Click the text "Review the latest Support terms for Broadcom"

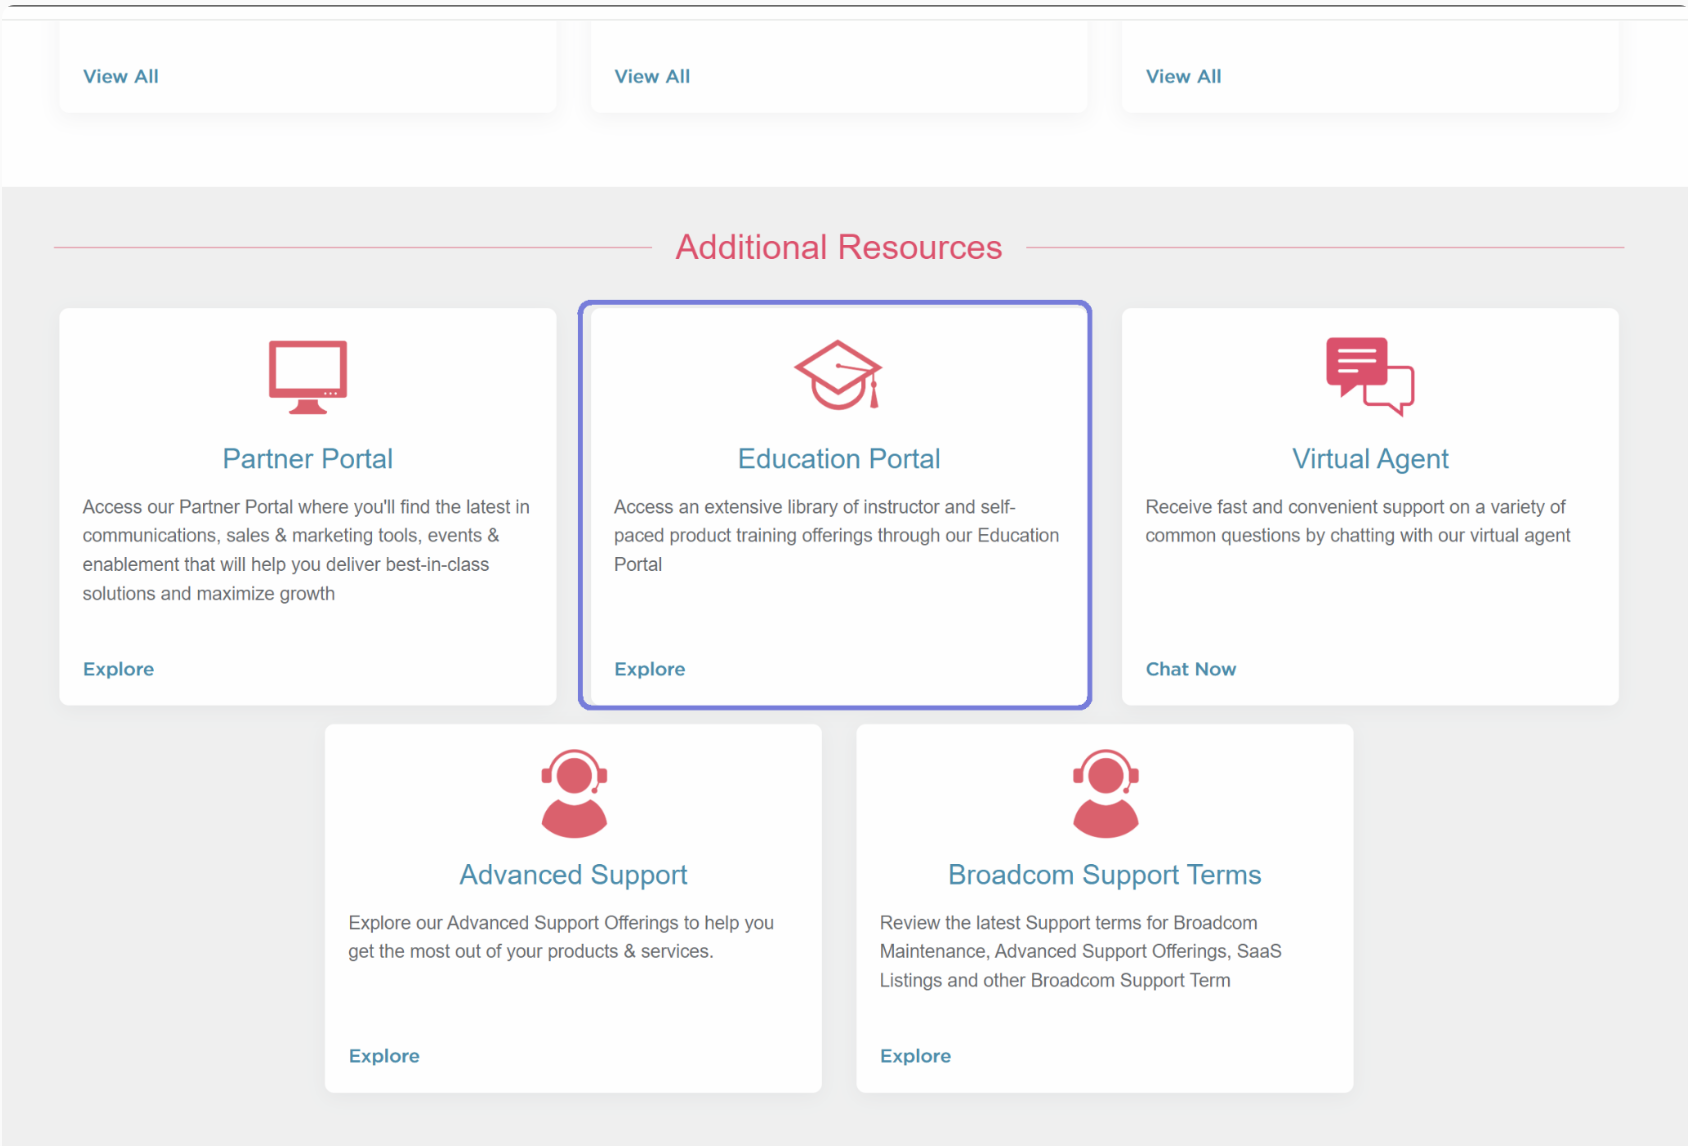pos(1069,923)
